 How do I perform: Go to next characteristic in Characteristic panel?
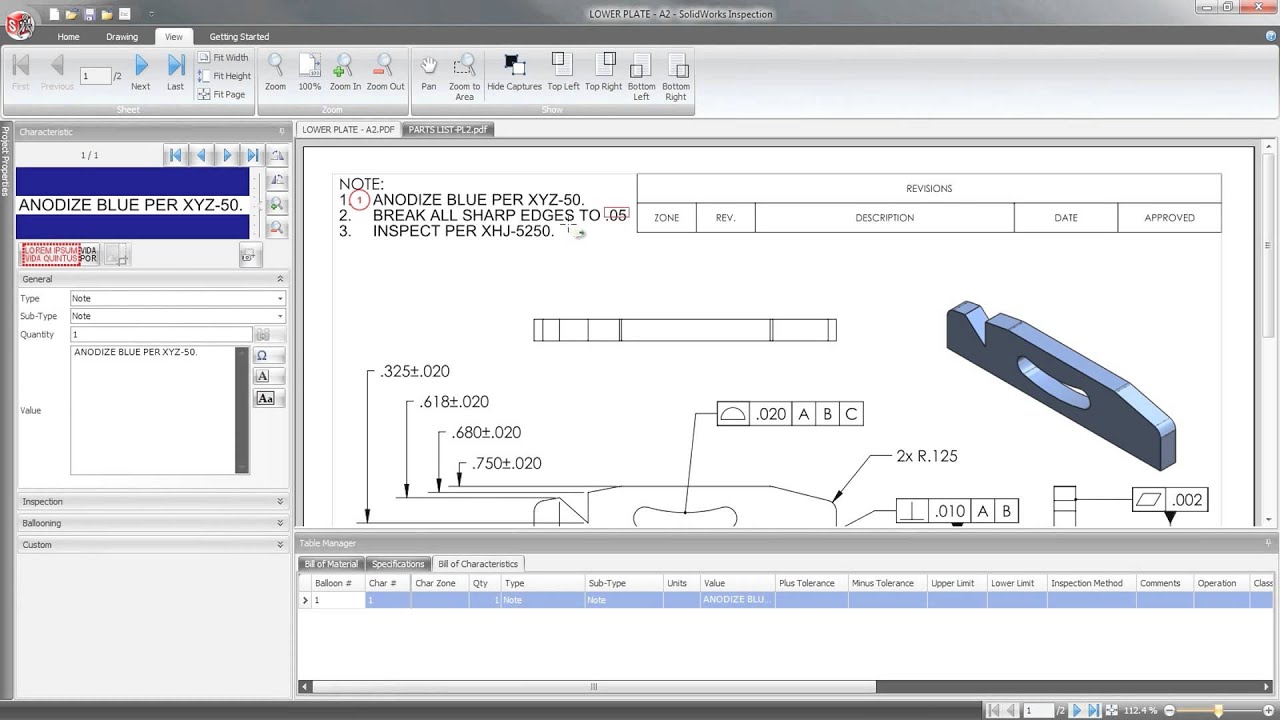(227, 155)
